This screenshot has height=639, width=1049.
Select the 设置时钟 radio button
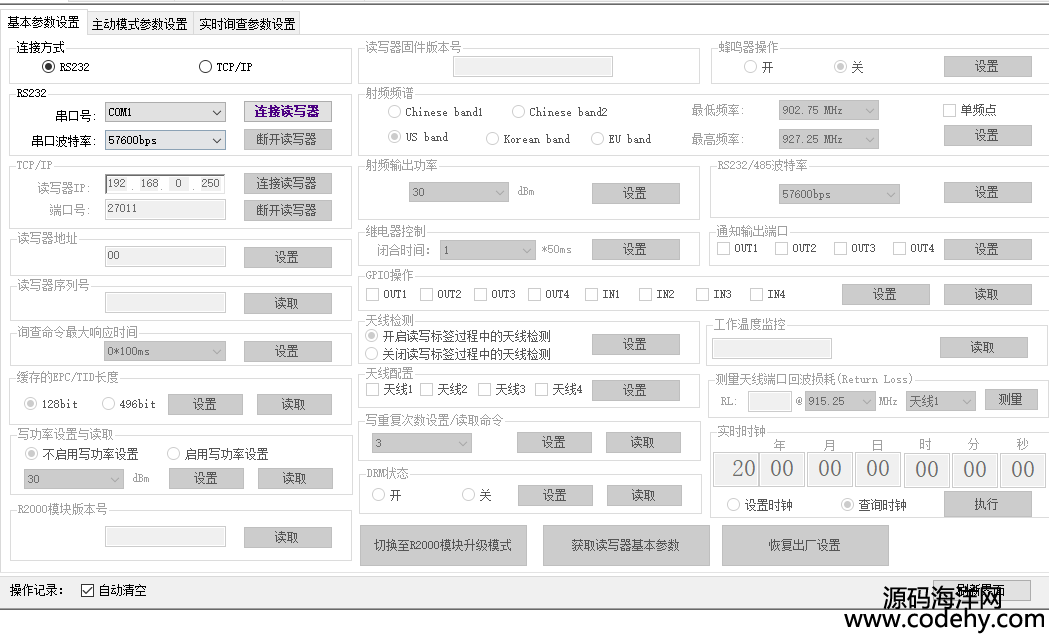coord(734,505)
